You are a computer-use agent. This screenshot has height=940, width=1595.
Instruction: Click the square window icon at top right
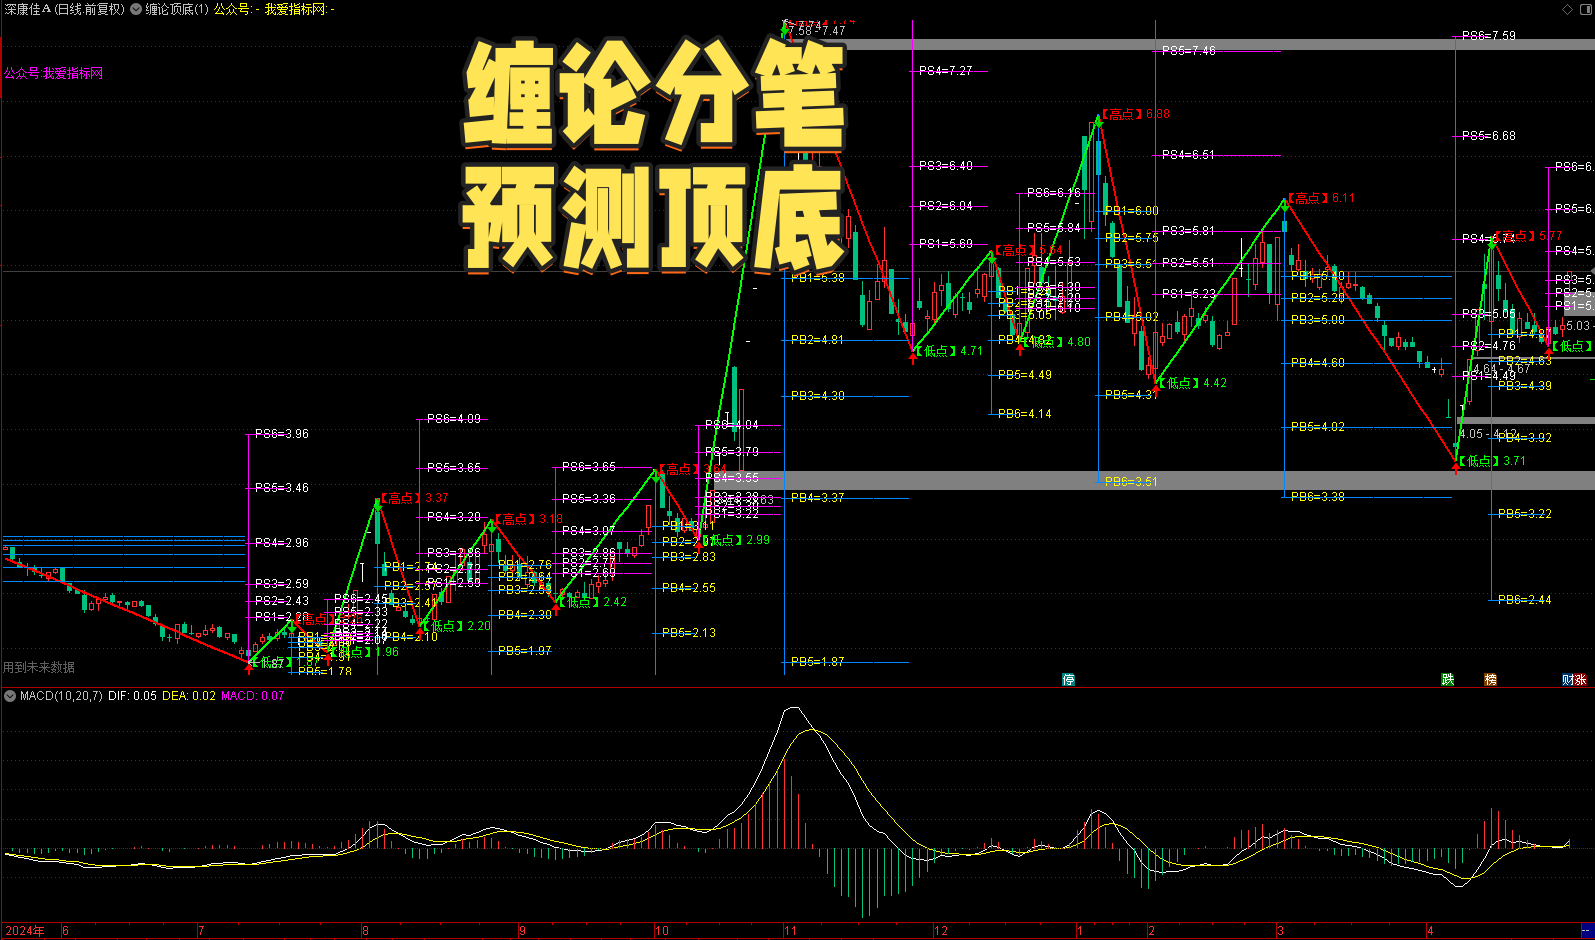(x=1584, y=9)
